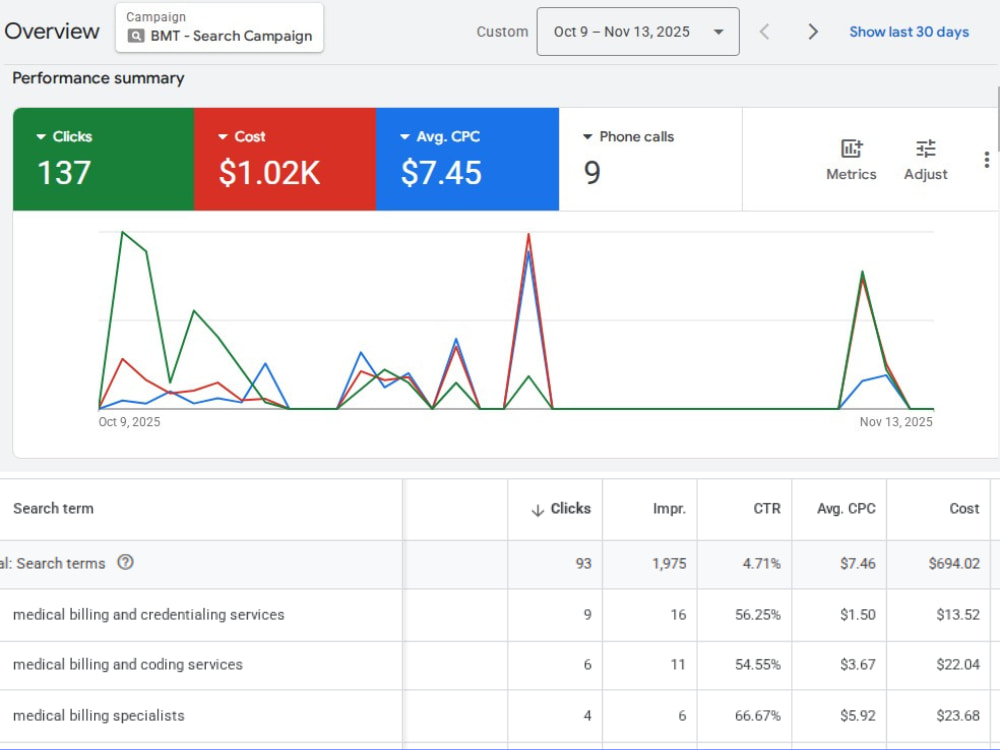Click the help icon beside Search terms total
Screen dimensions: 1000x750
126,562
